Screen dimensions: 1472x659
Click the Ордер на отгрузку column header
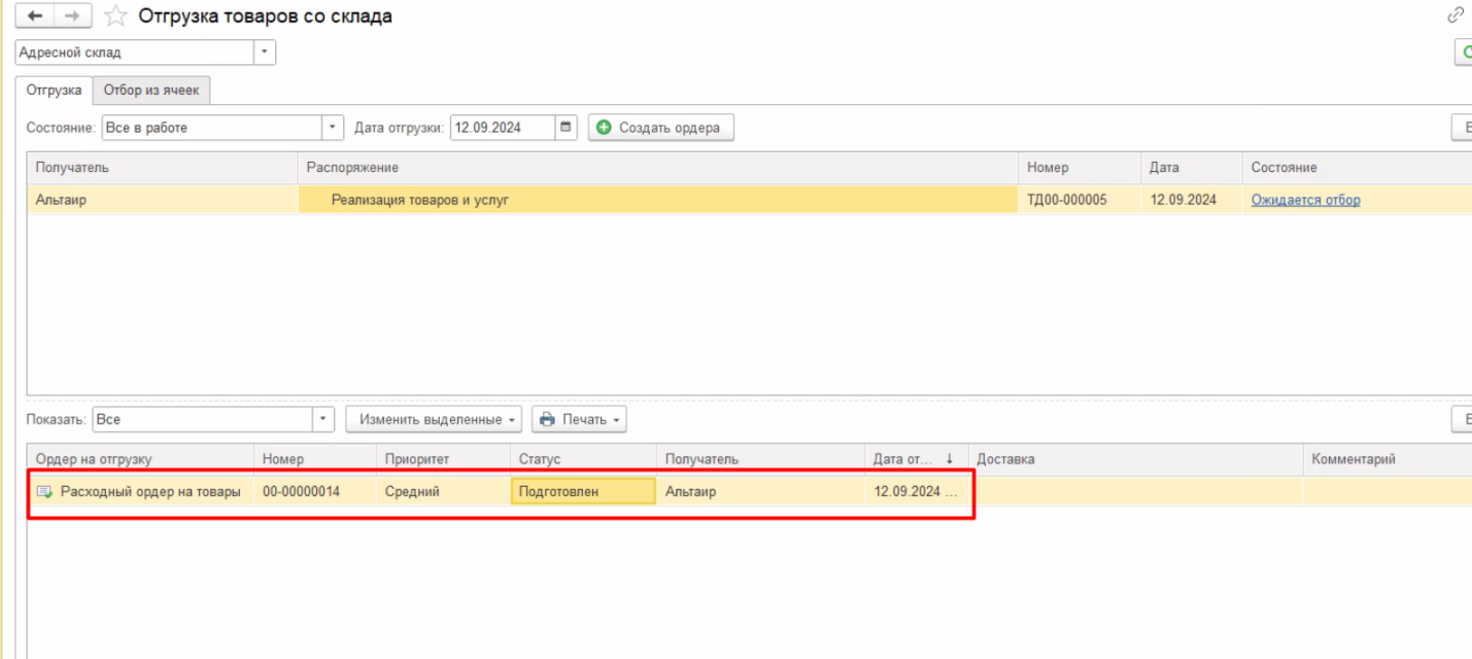pyautogui.click(x=140, y=459)
